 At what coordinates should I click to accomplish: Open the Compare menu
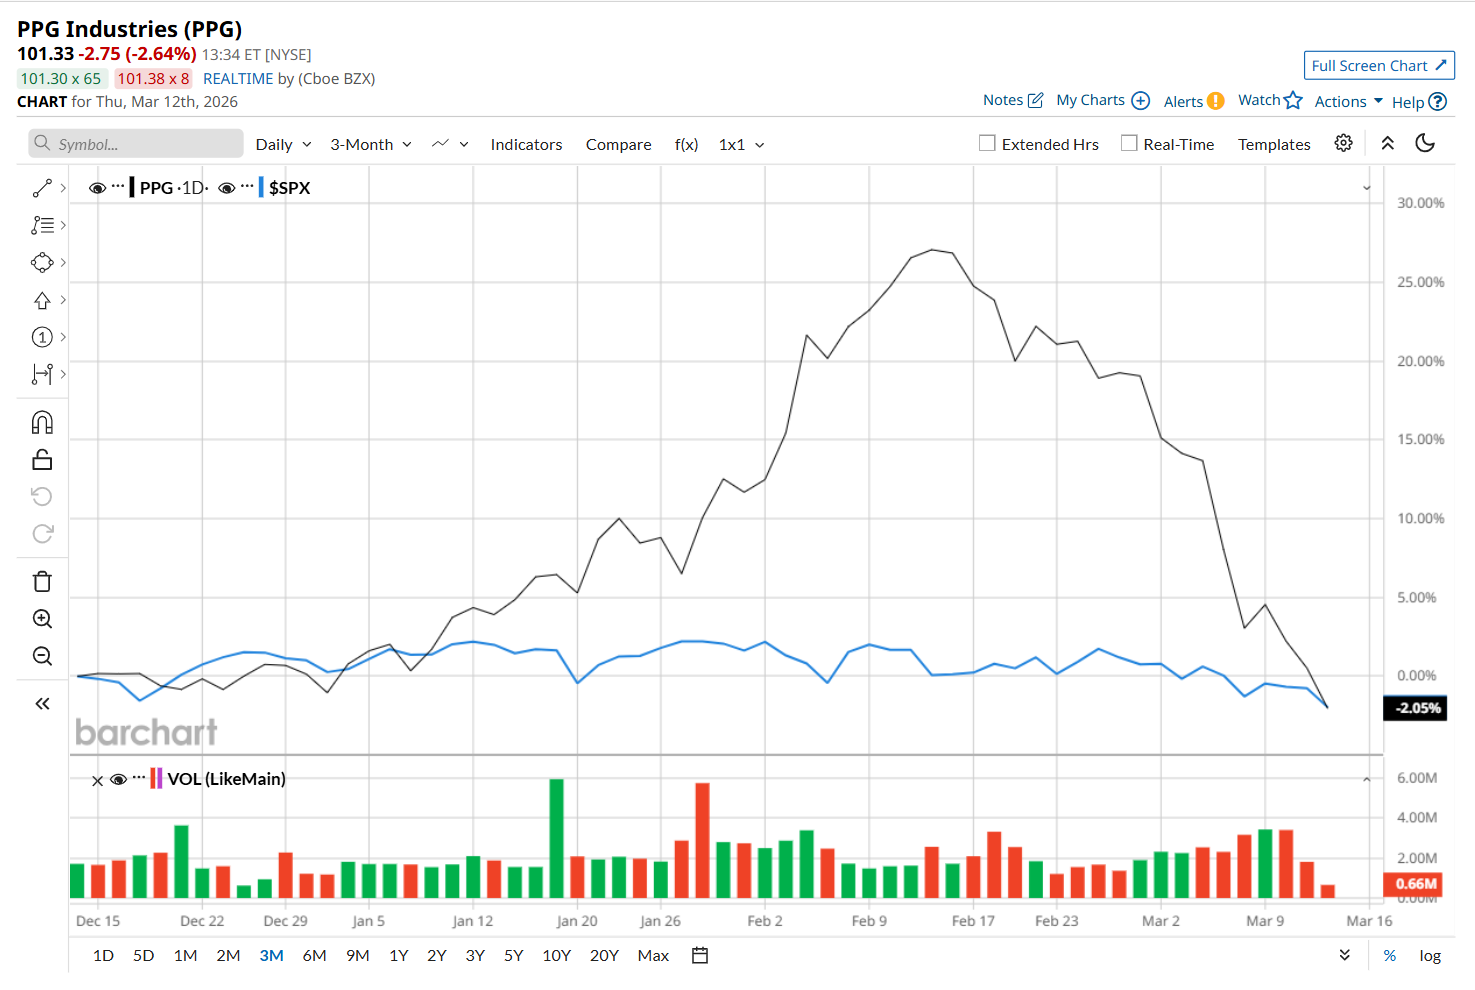[619, 144]
